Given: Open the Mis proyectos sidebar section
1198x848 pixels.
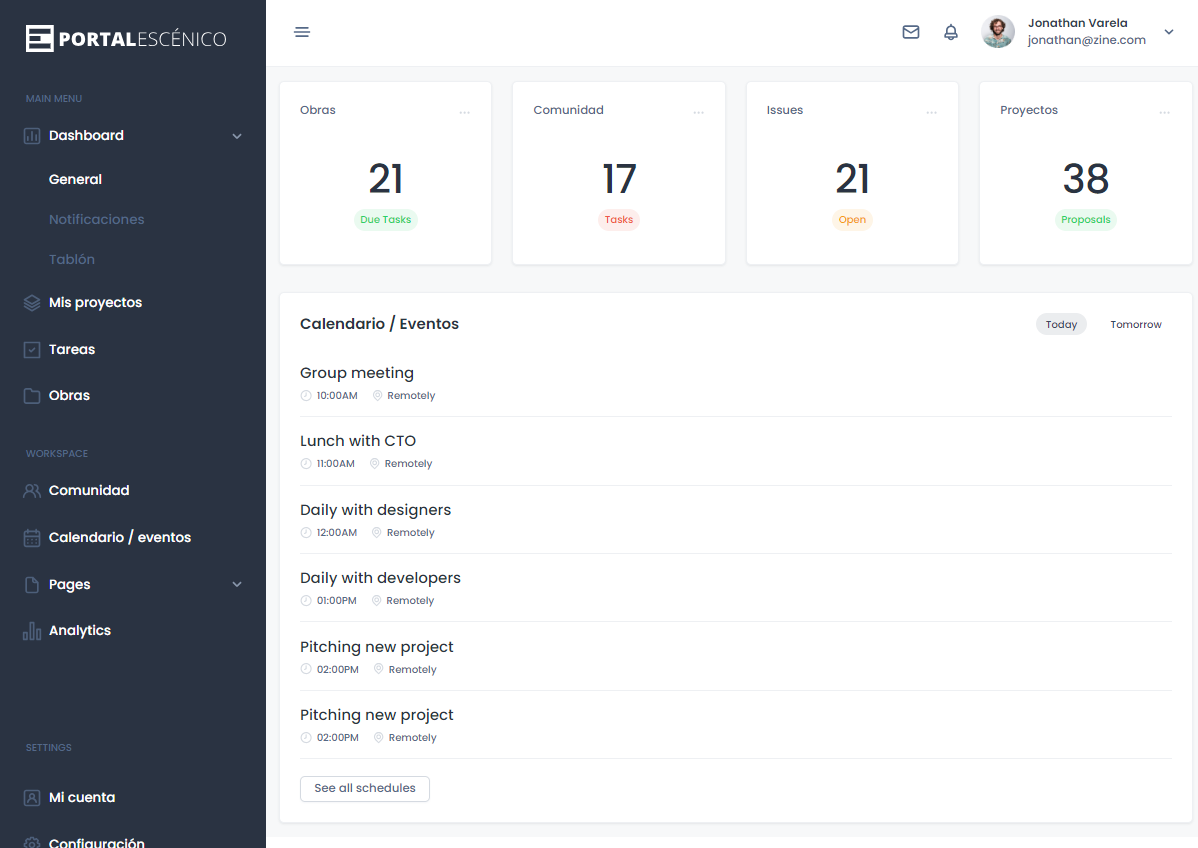Looking at the screenshot, I should click(x=94, y=302).
